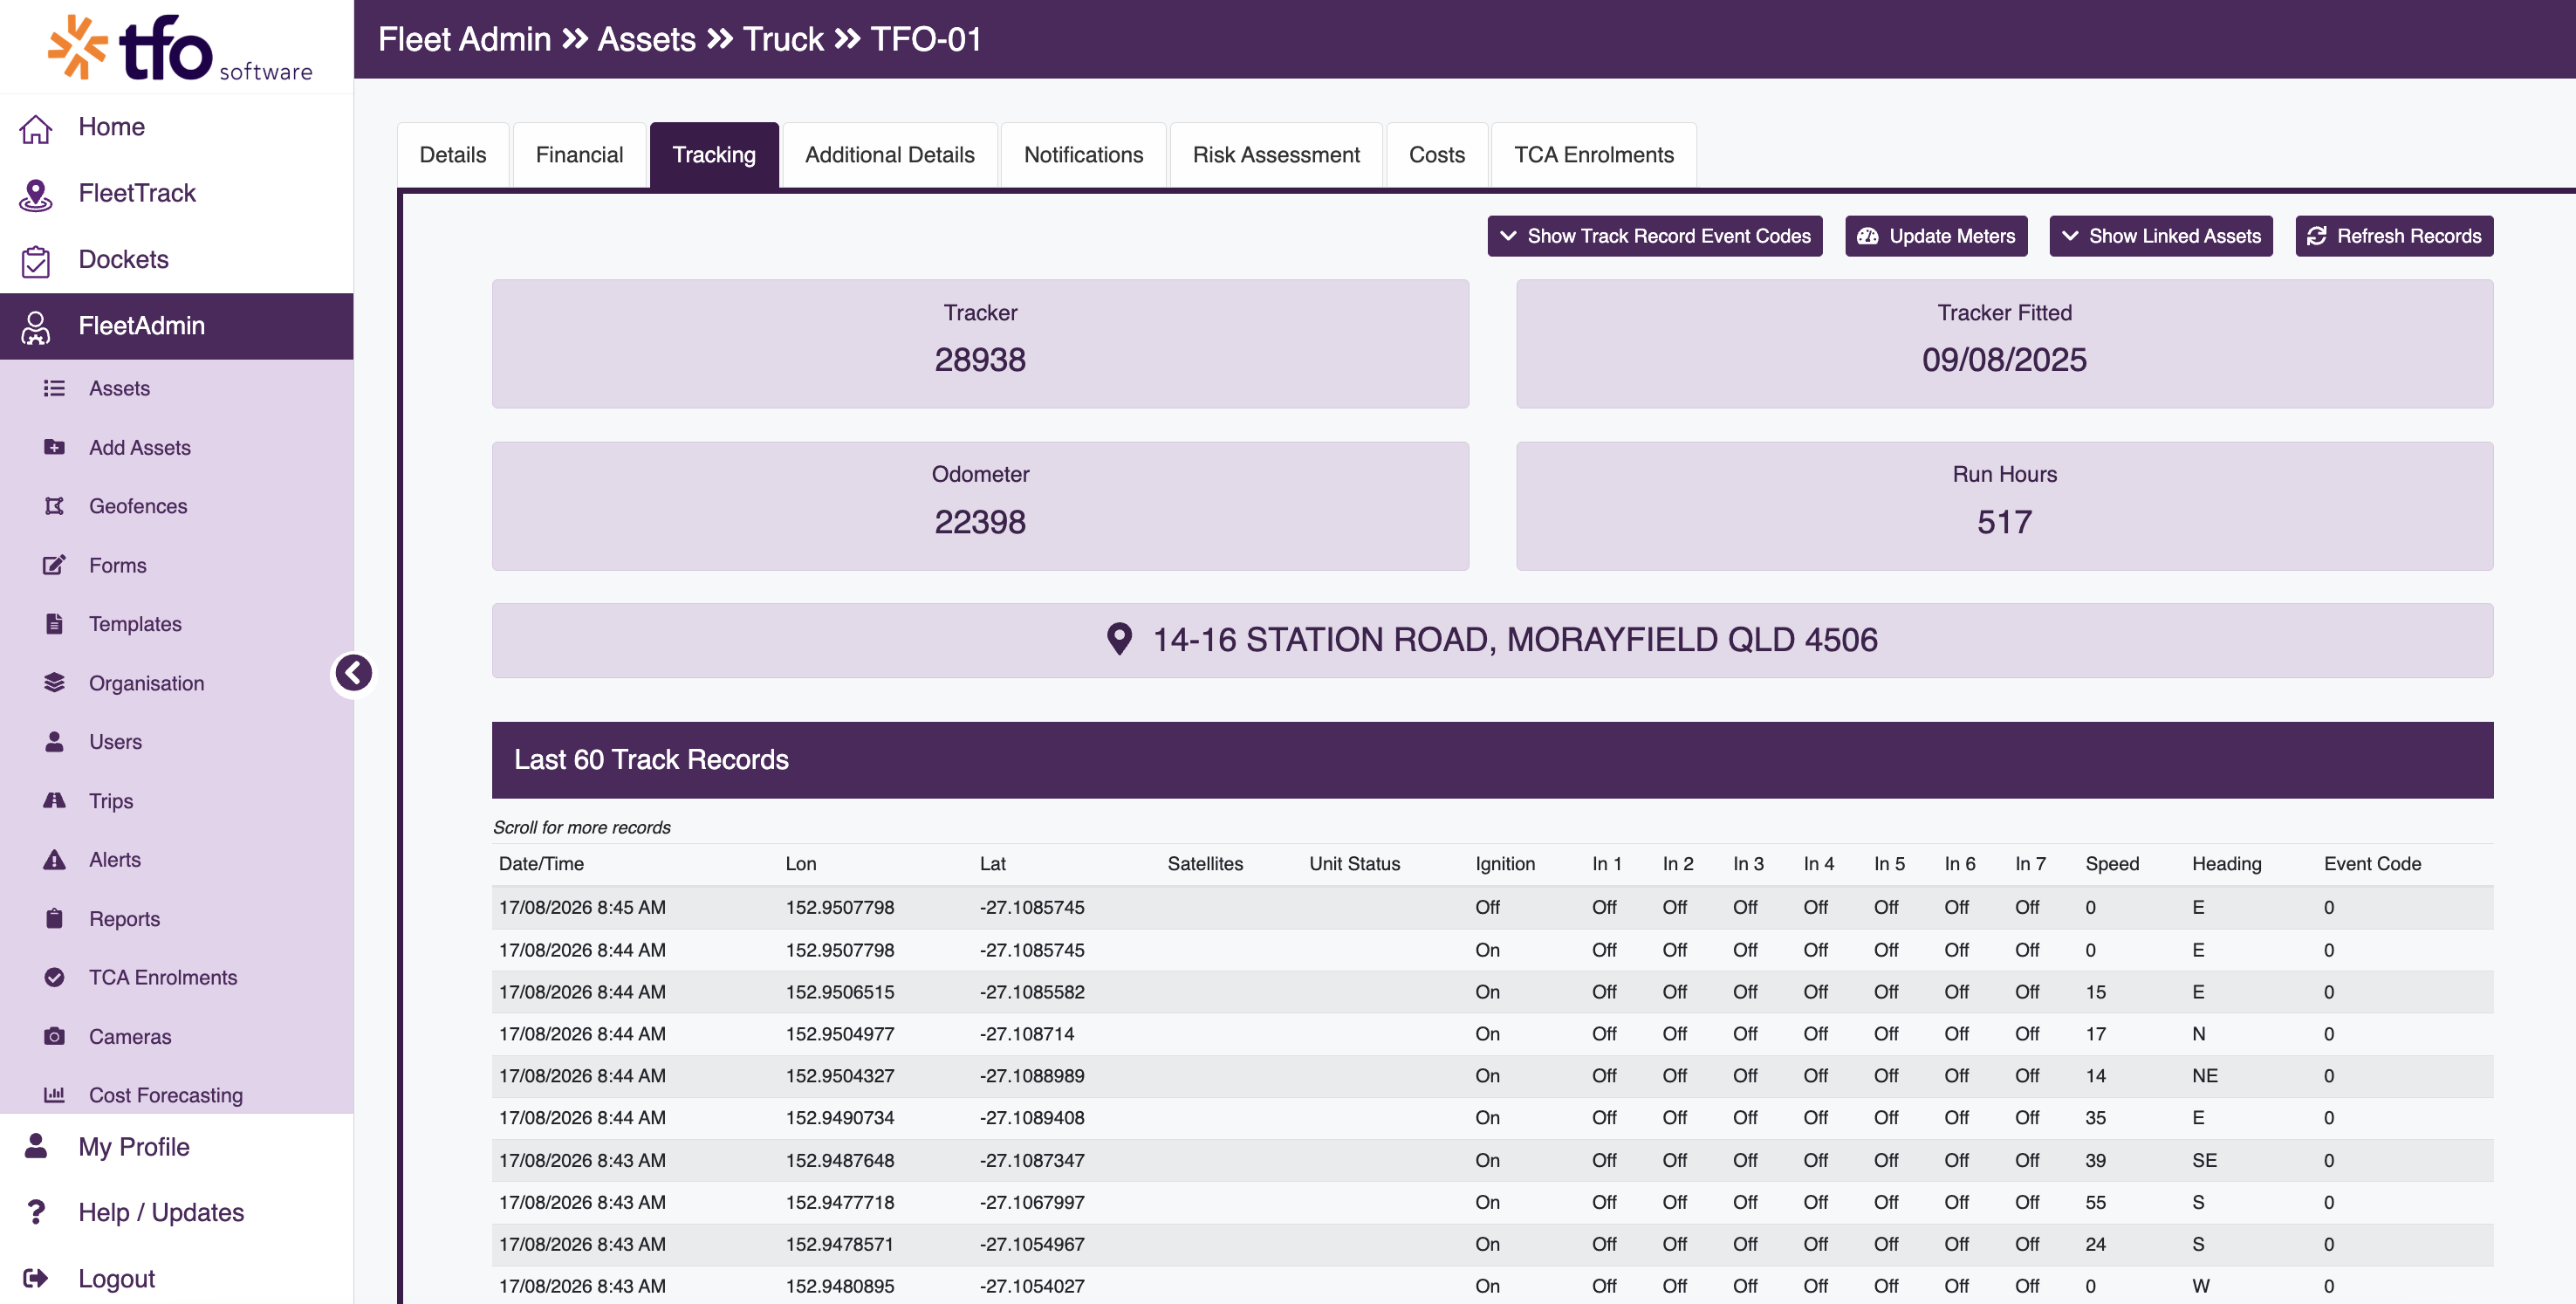Switch to the Financial tab
Viewport: 2576px width, 1304px height.
(x=579, y=155)
